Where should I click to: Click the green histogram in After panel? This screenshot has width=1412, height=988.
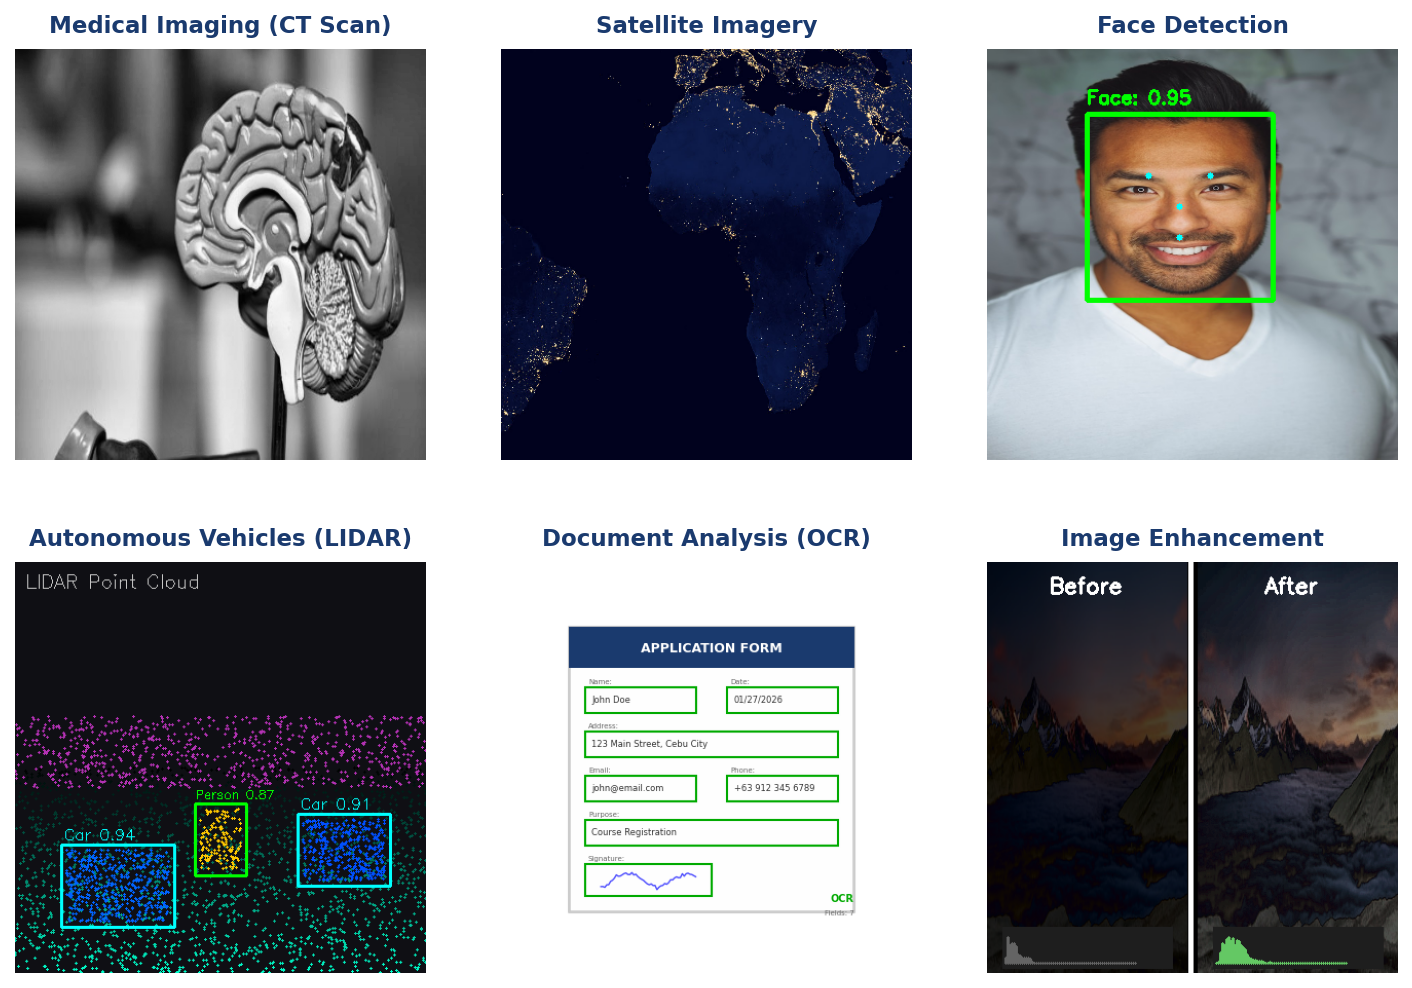coord(1240,951)
